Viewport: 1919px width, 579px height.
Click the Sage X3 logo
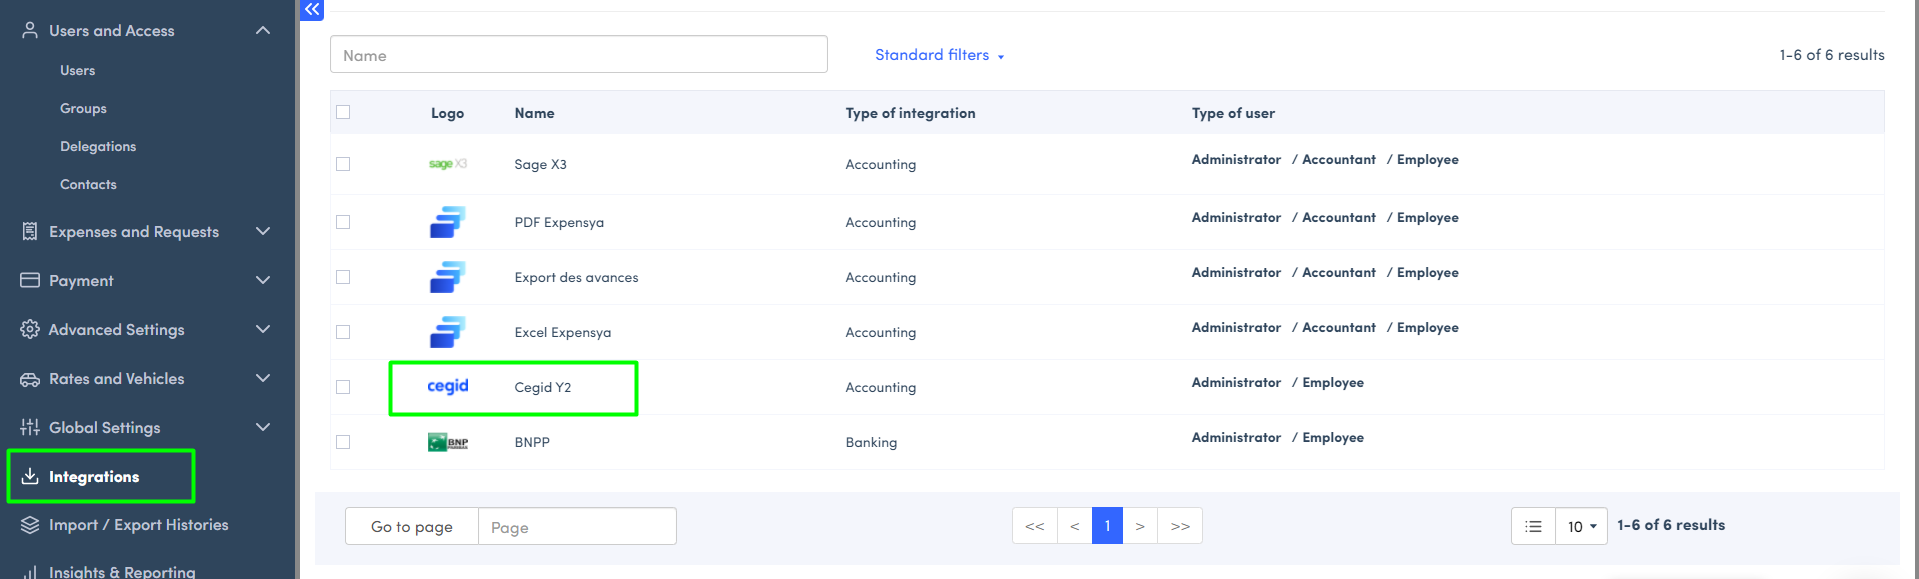coord(447,164)
